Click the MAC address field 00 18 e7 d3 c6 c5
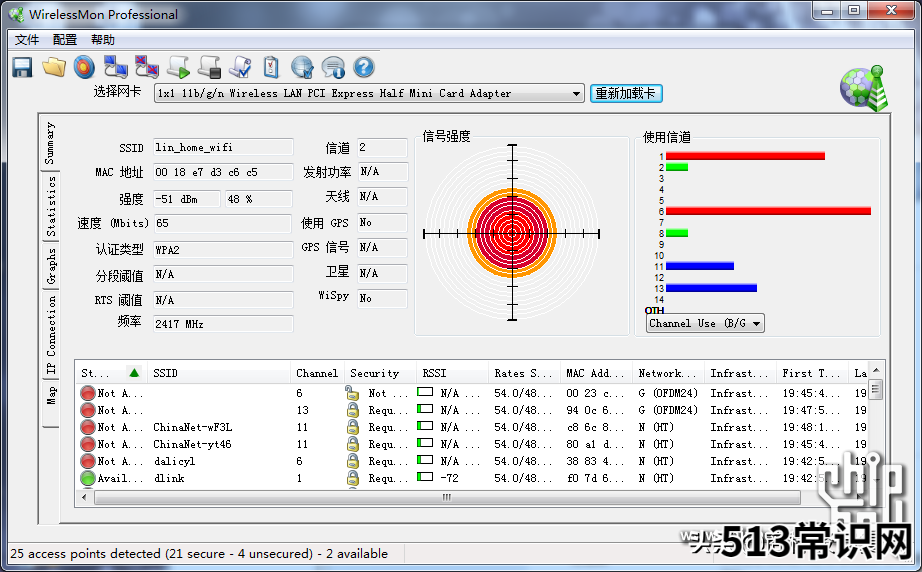The height and width of the screenshot is (572, 922). click(223, 172)
